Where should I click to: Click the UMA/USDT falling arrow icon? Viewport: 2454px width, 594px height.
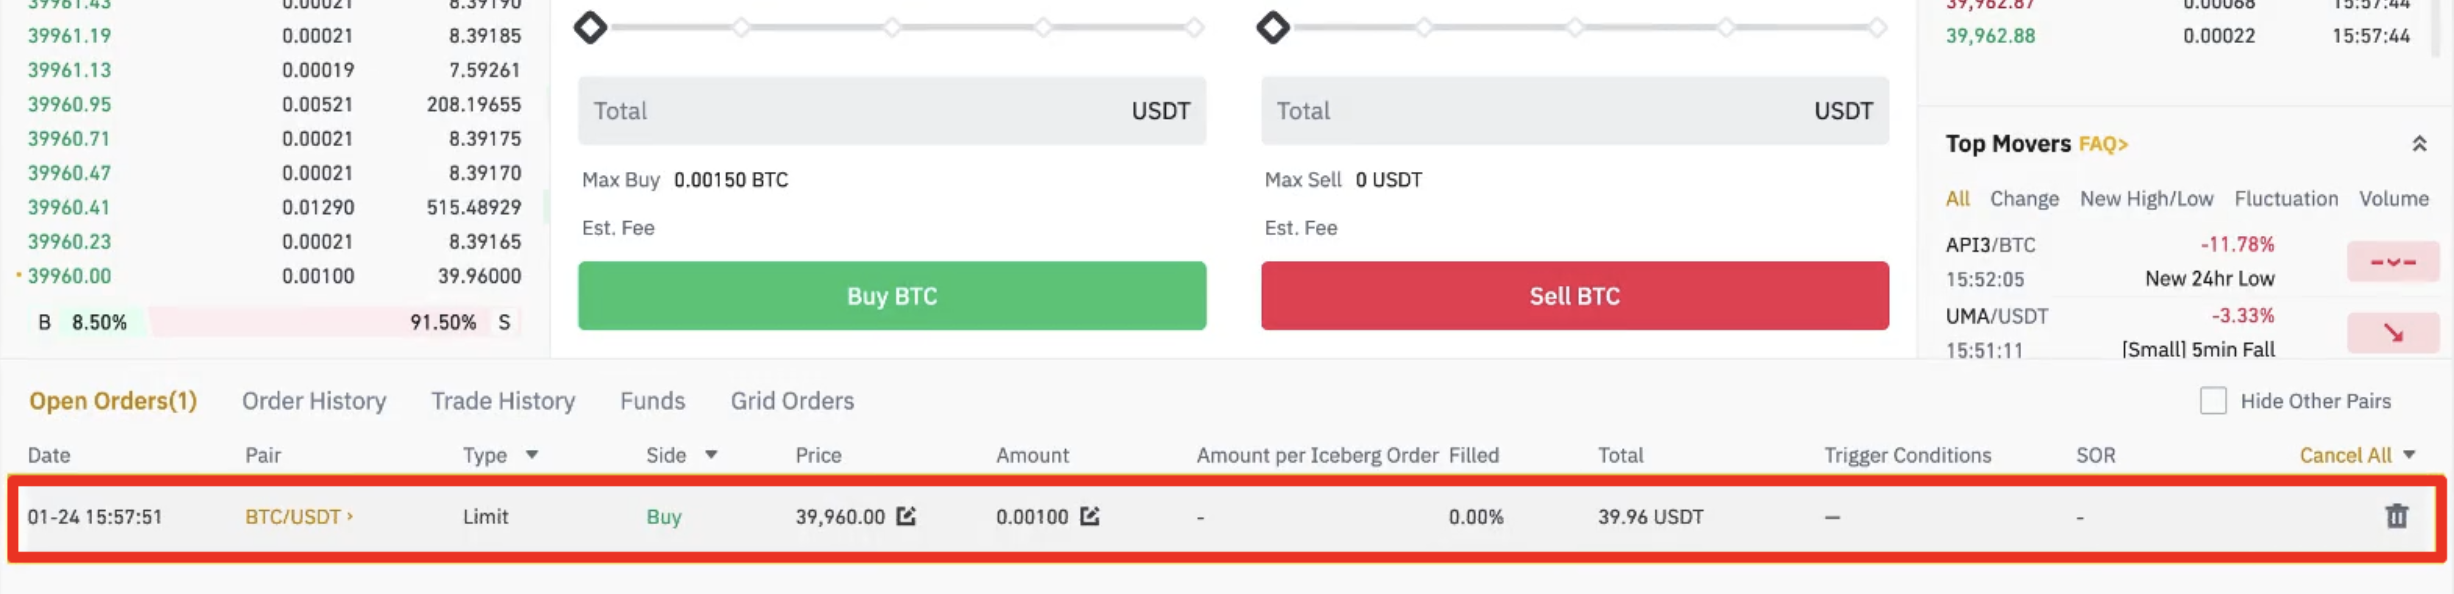(x=2393, y=333)
